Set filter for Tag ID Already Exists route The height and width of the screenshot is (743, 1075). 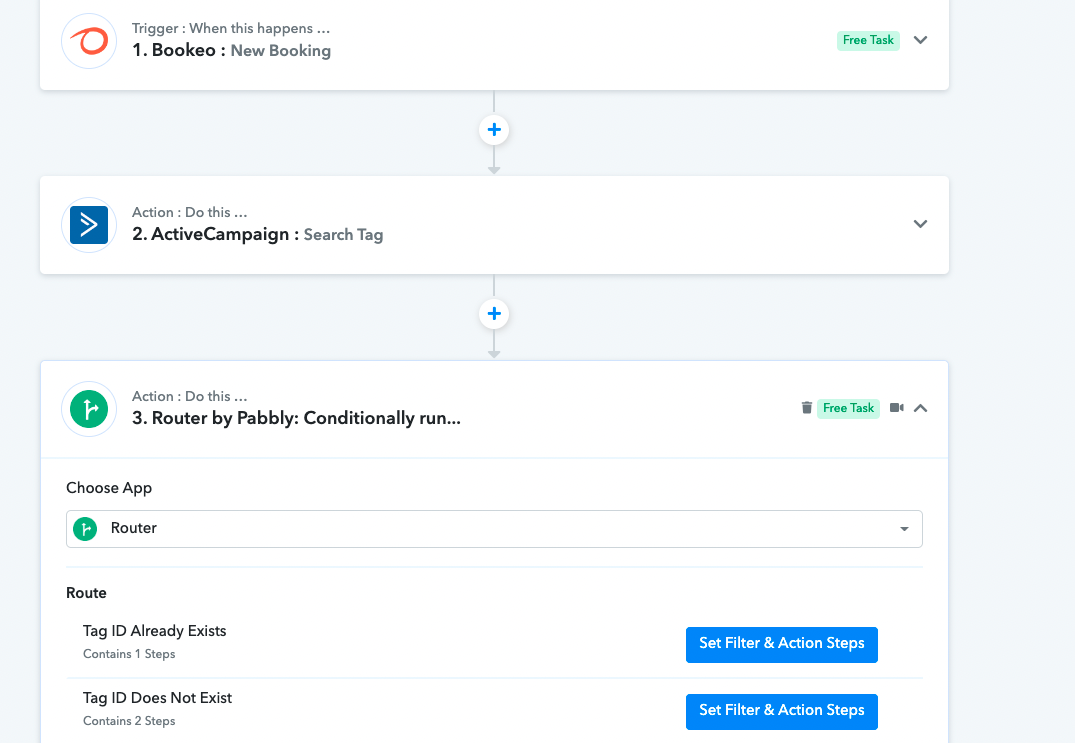coord(782,644)
